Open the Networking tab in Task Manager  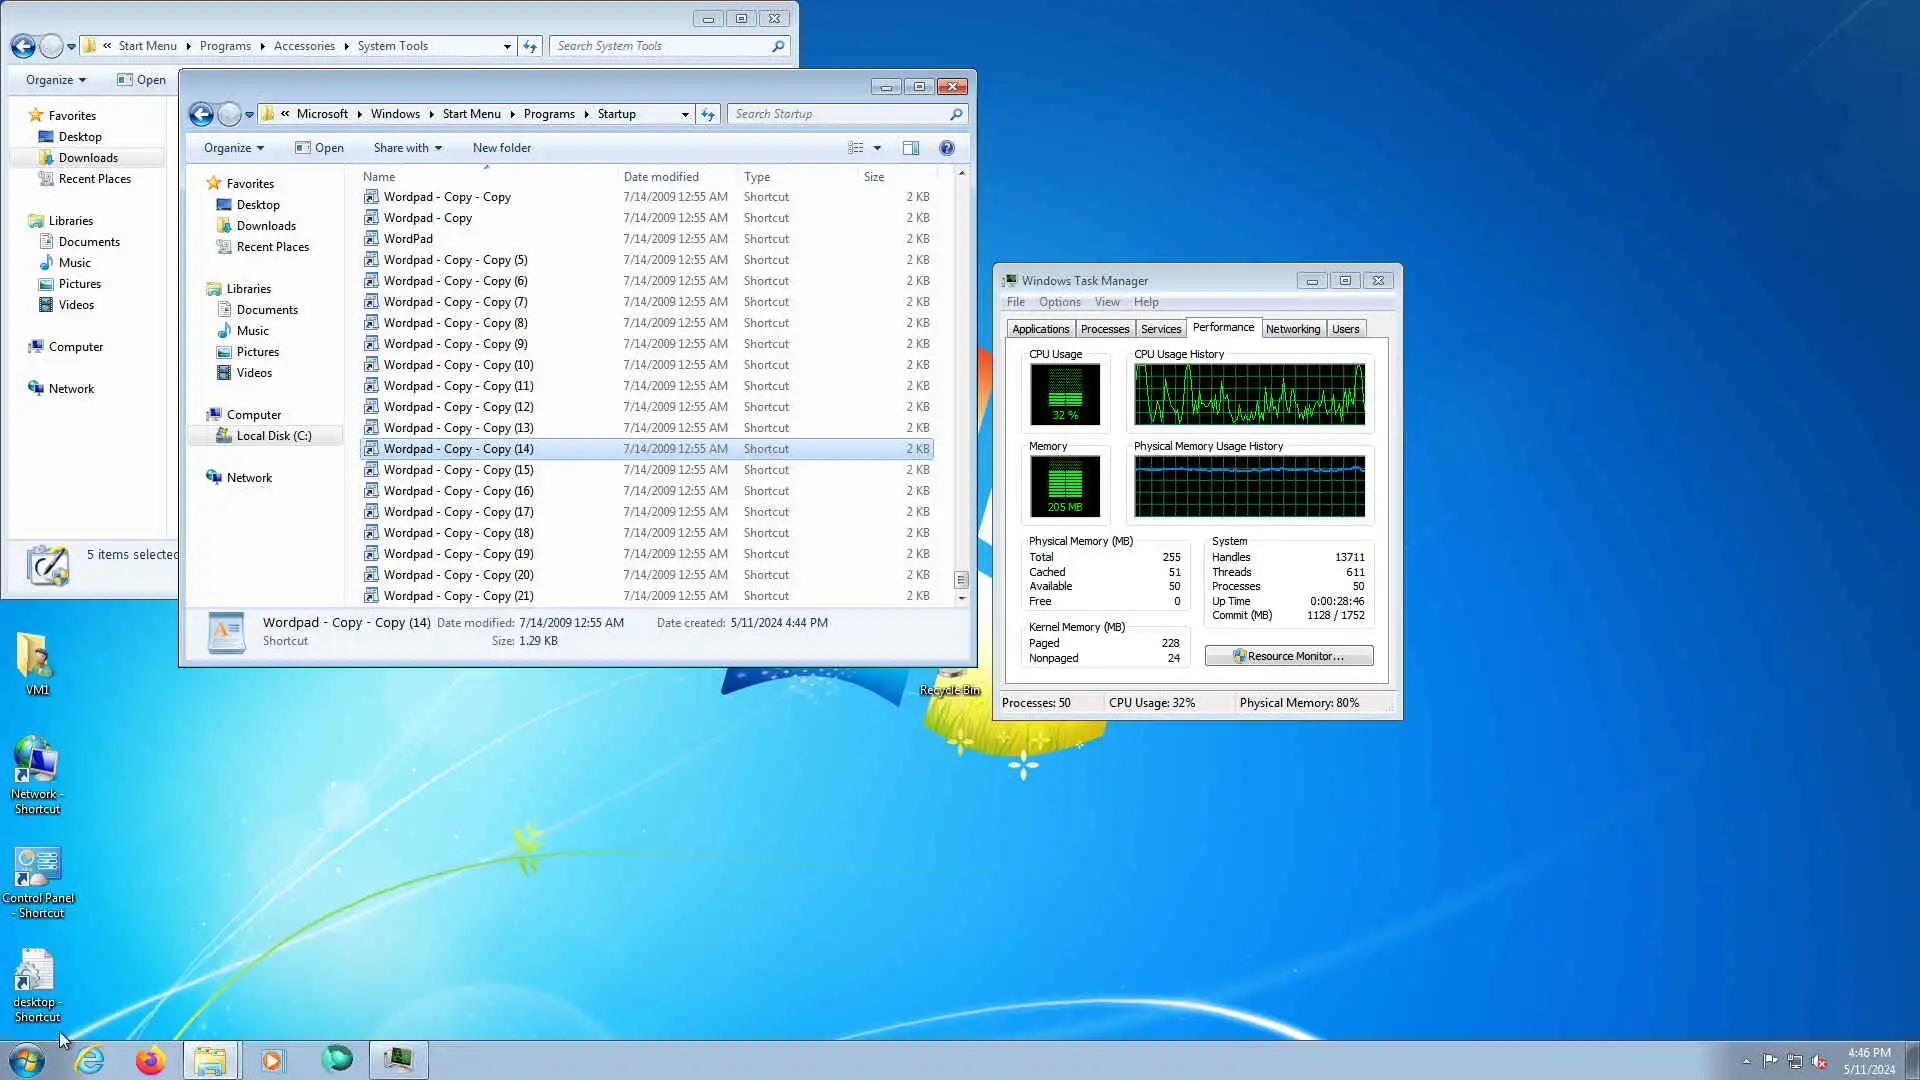click(x=1292, y=329)
